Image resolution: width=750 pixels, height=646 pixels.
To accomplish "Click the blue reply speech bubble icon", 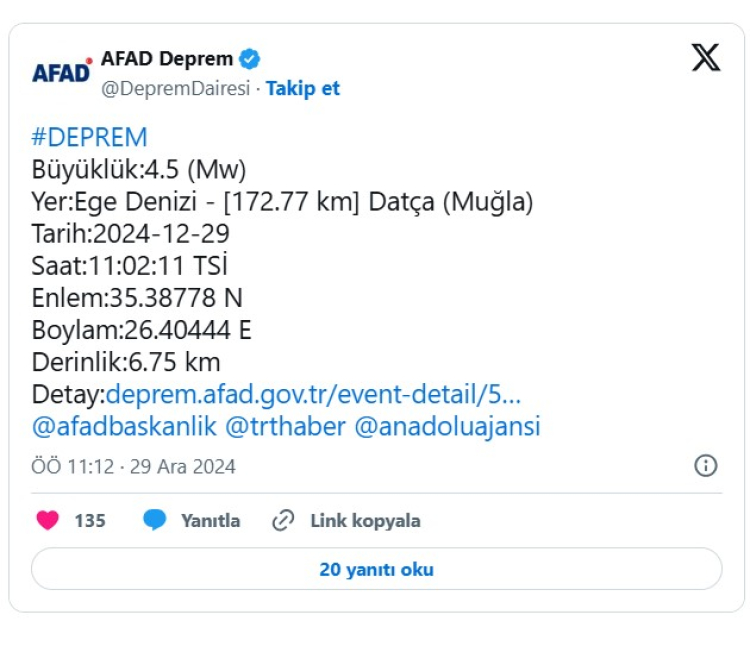I will point(154,520).
